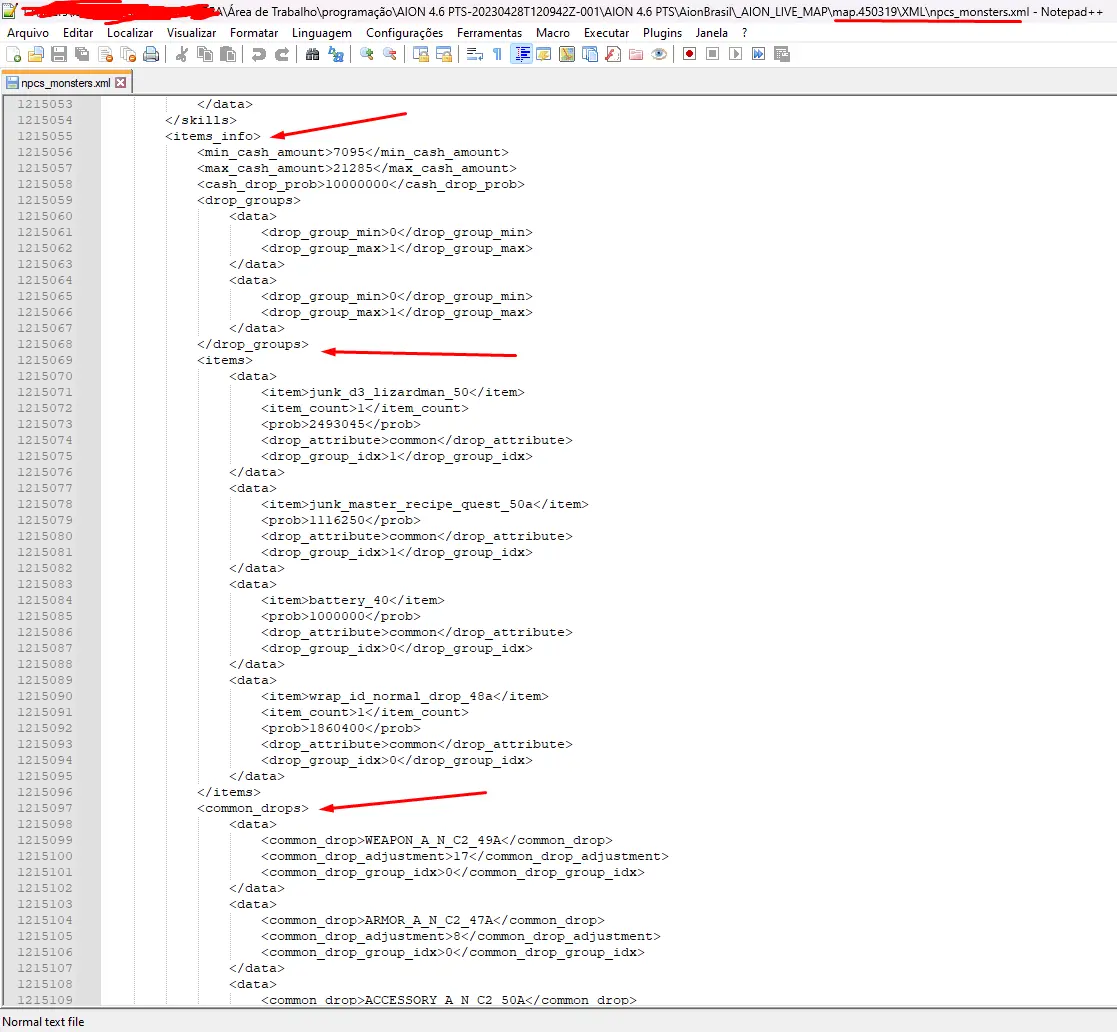Click the Copy toolbar icon
This screenshot has height=1032, width=1117.
(x=205, y=55)
